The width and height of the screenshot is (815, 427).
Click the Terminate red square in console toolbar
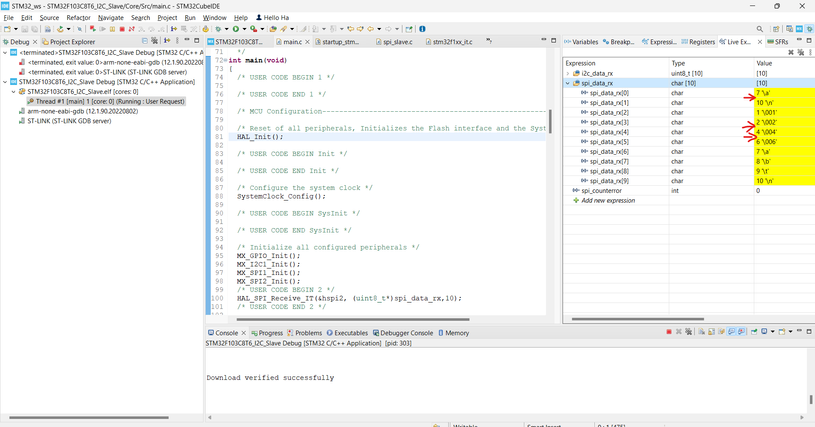click(x=669, y=332)
